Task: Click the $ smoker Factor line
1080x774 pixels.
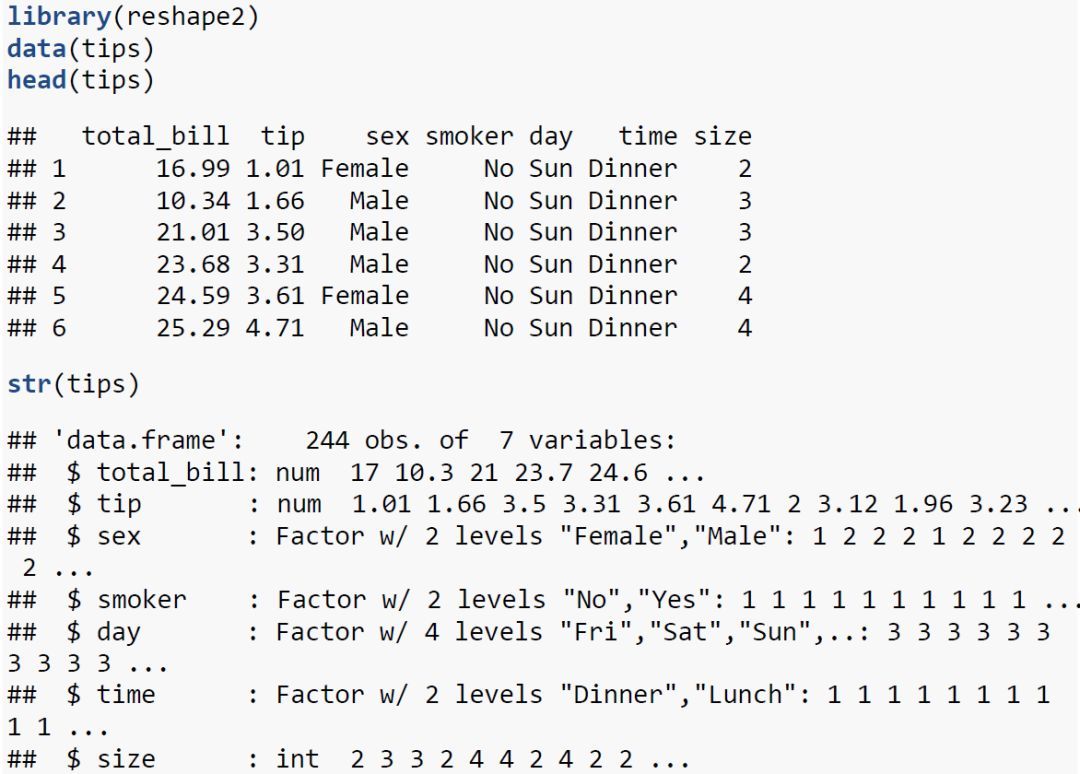Action: [543, 600]
